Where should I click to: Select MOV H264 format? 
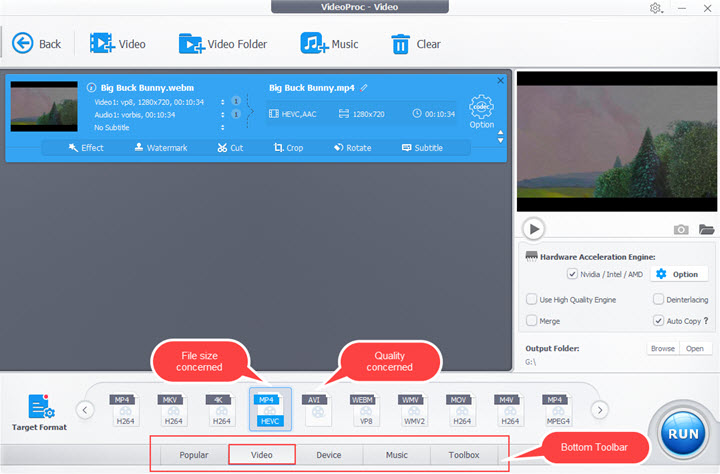(462, 409)
